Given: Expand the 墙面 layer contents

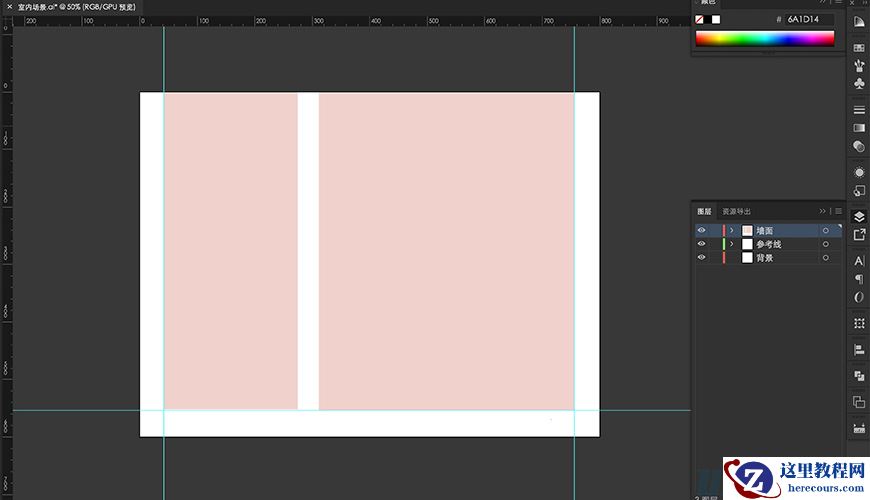Looking at the screenshot, I should (x=732, y=231).
